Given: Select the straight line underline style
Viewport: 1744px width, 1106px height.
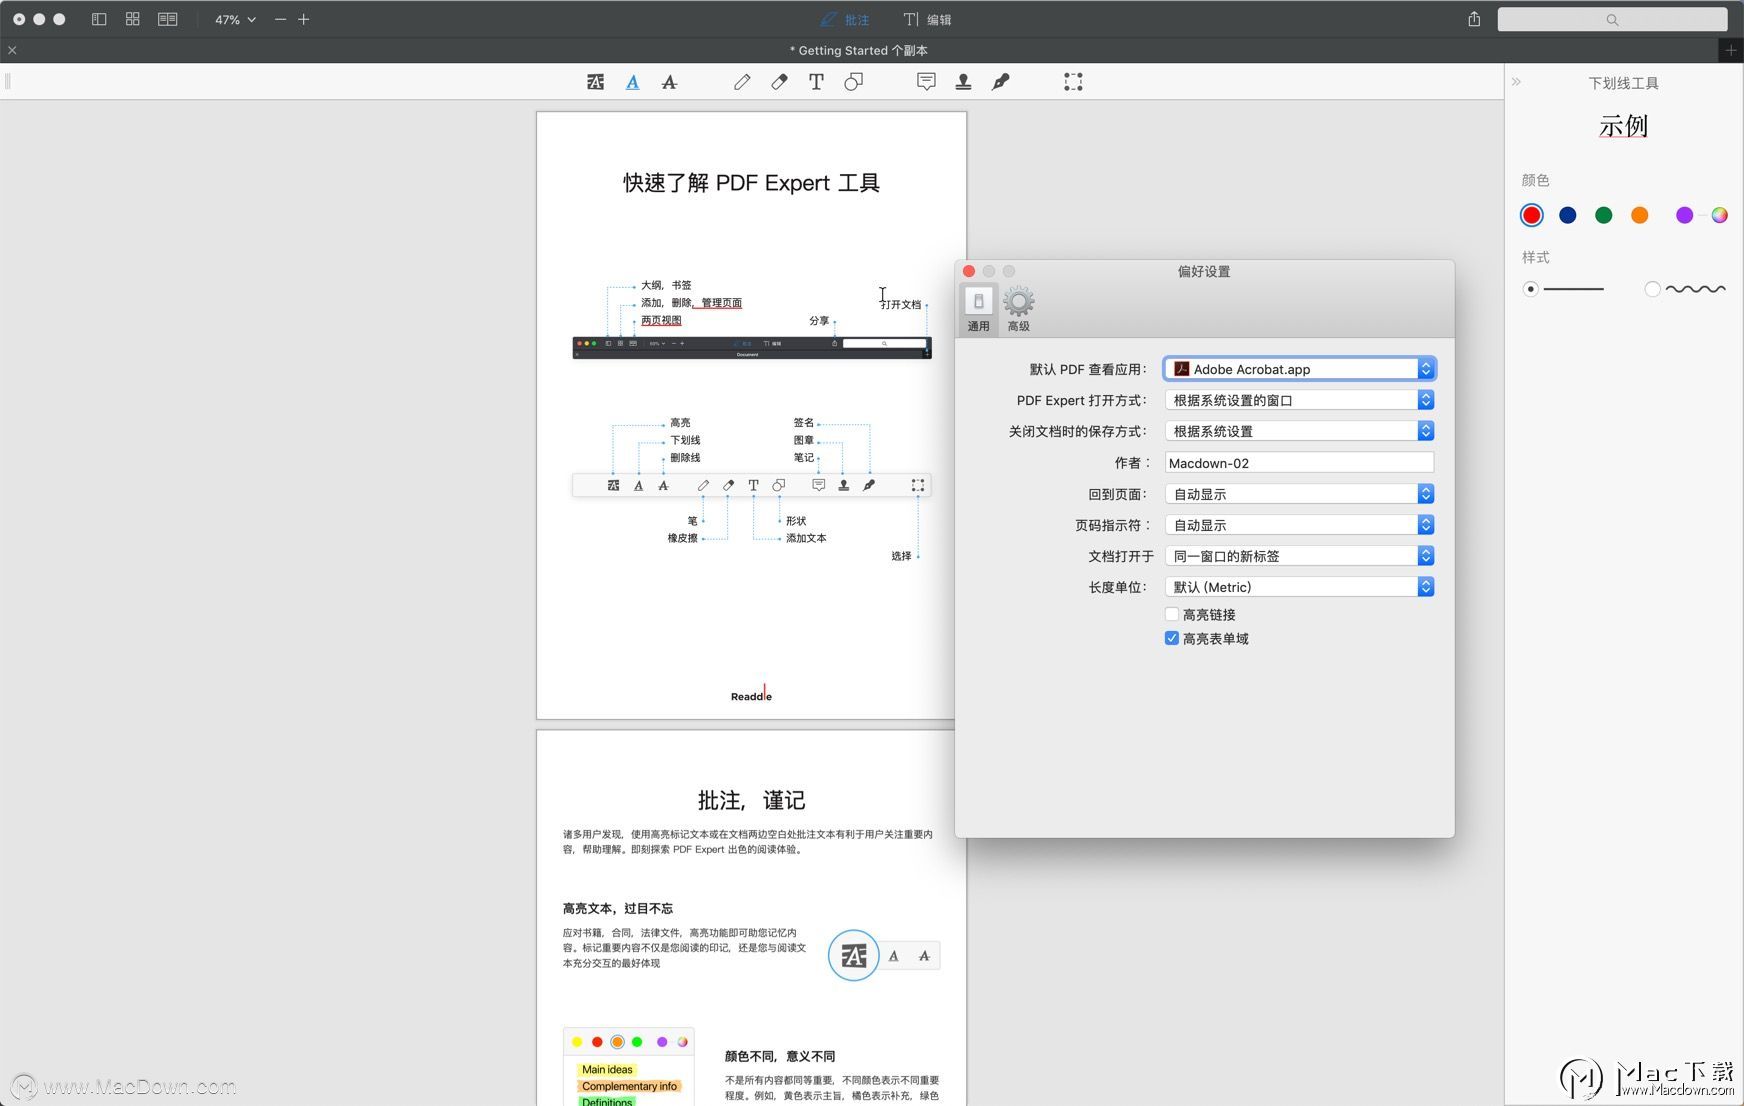Looking at the screenshot, I should [1531, 289].
